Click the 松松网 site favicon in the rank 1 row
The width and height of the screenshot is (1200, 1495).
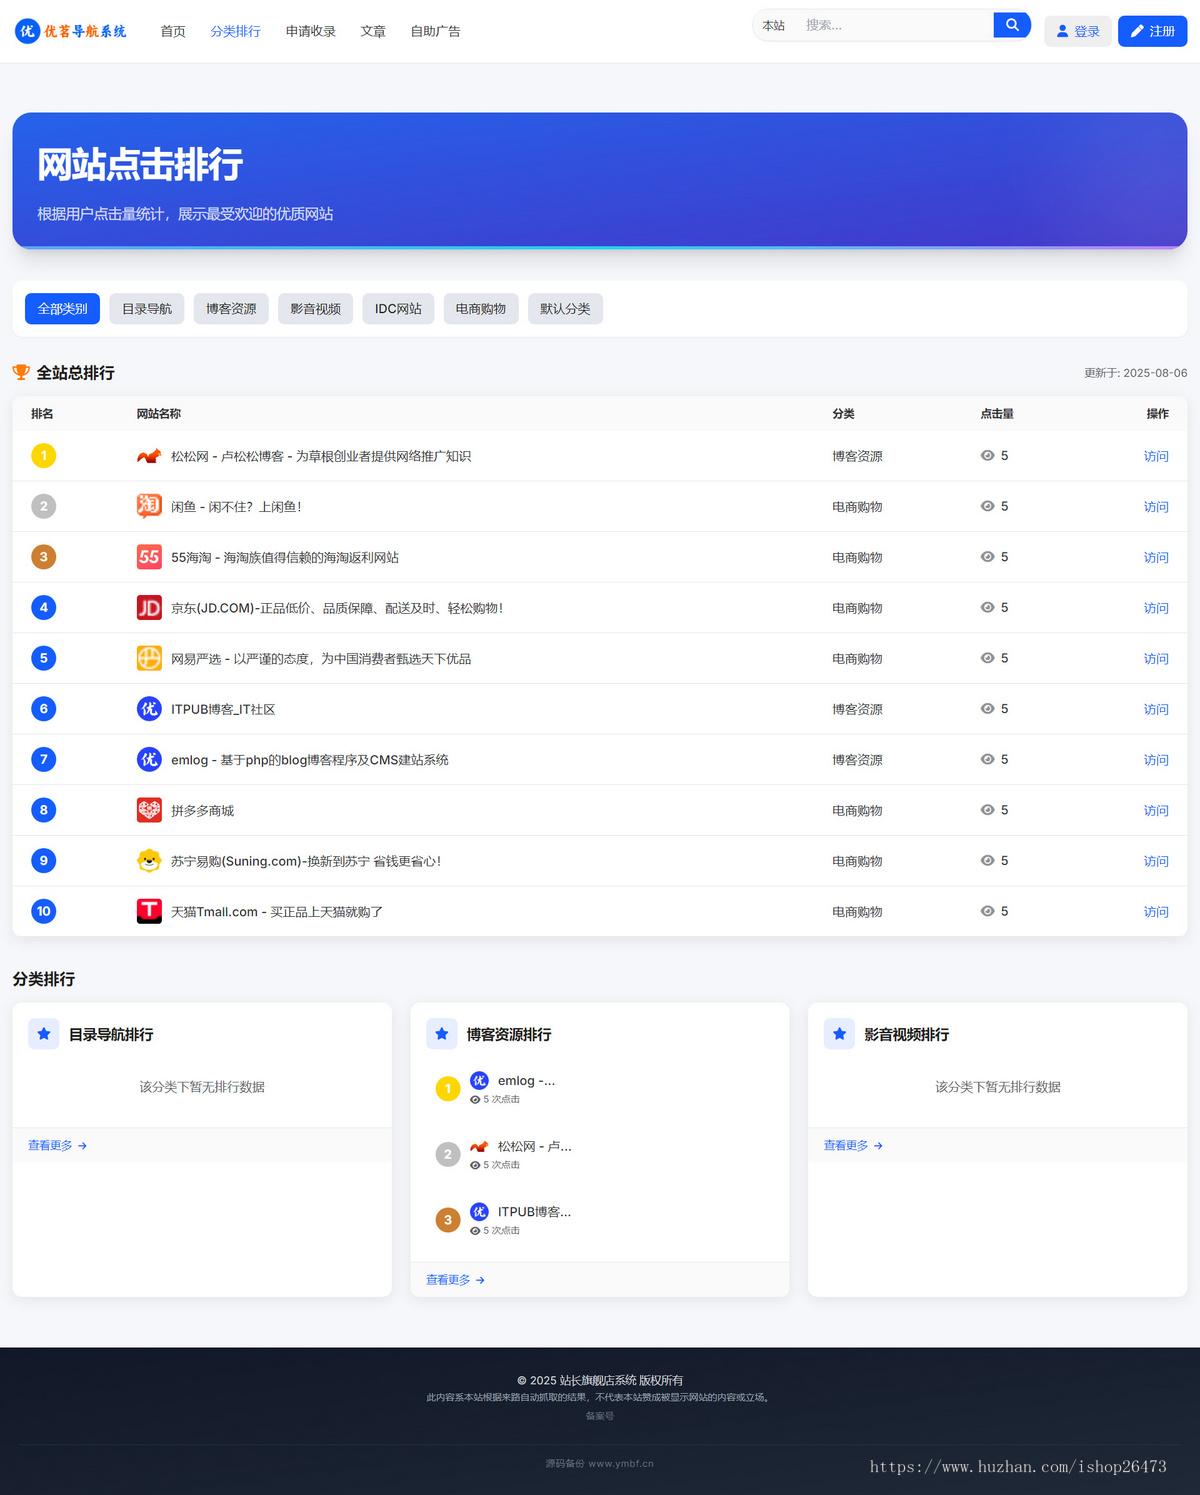click(x=149, y=456)
